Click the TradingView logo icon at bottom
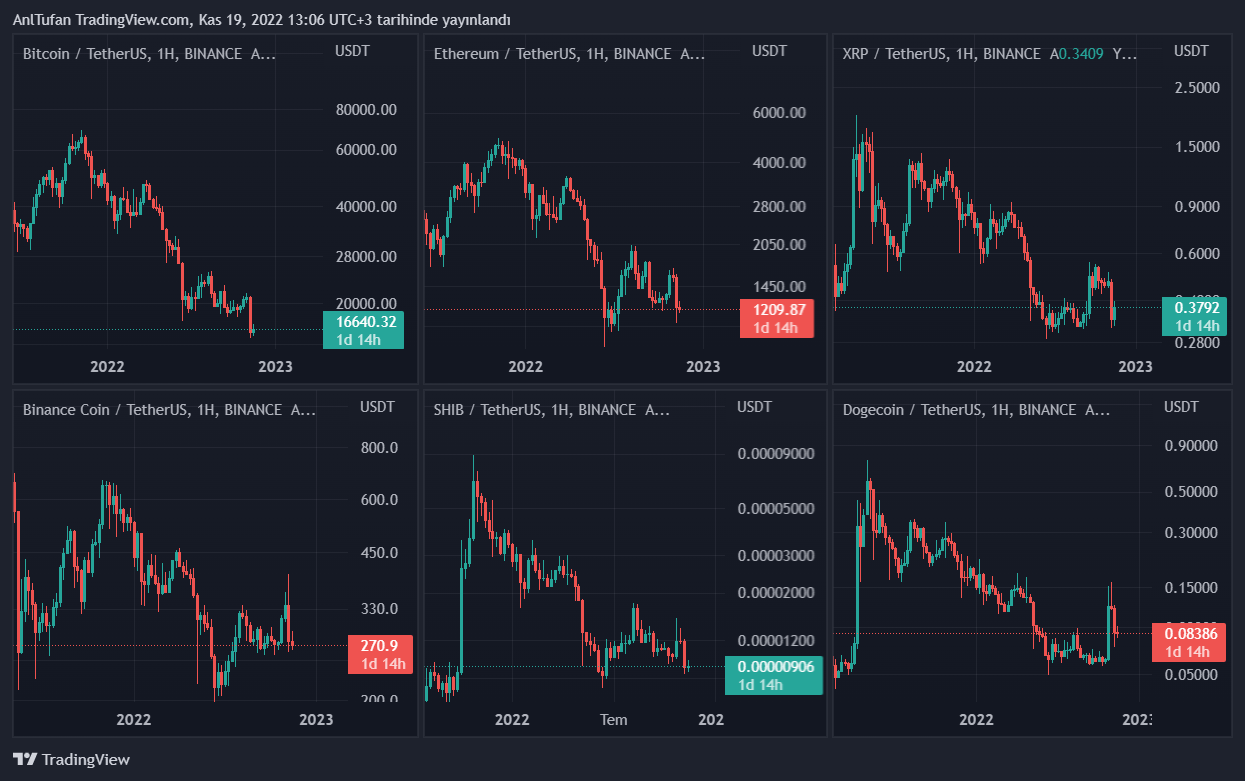This screenshot has width=1245, height=781. tap(25, 759)
